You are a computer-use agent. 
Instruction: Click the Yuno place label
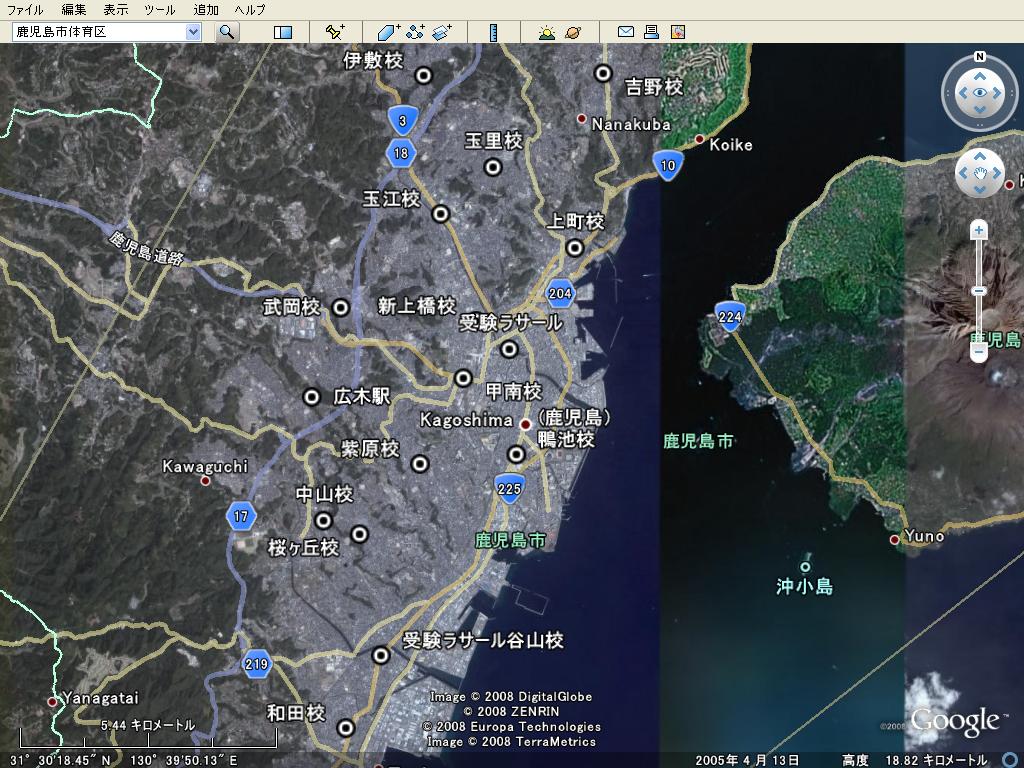coord(924,536)
